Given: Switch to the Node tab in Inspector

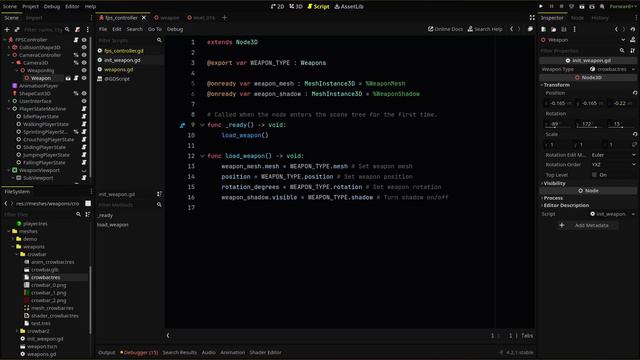Looking at the screenshot, I should click(x=577, y=18).
